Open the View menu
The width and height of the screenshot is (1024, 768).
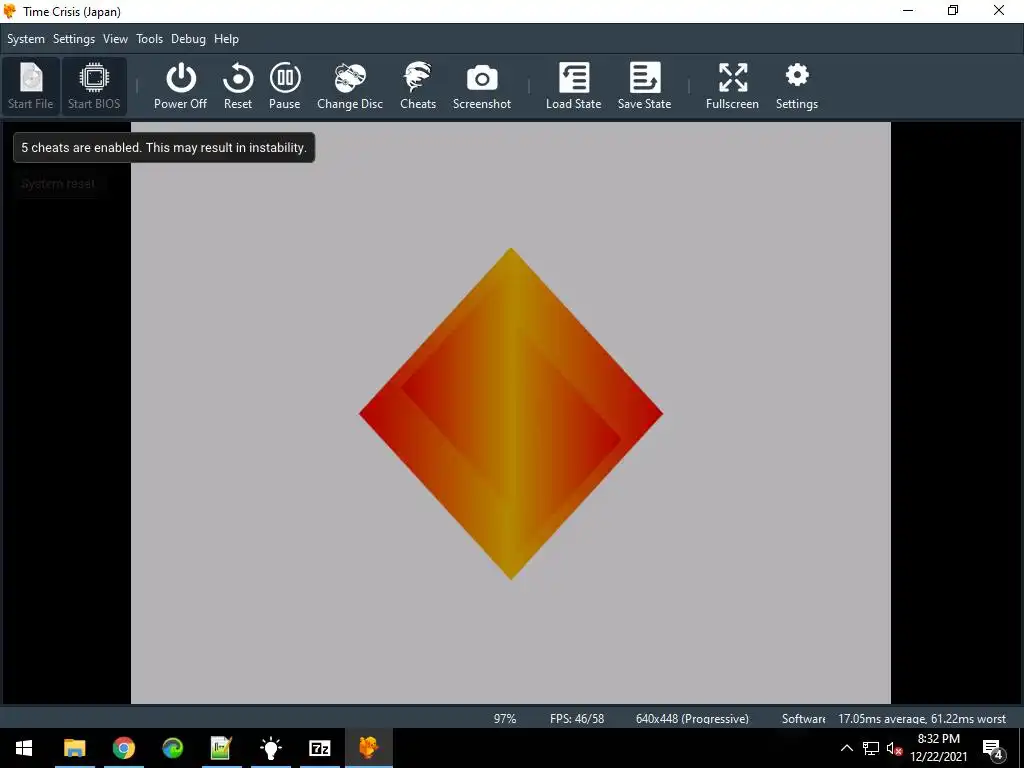pyautogui.click(x=115, y=39)
